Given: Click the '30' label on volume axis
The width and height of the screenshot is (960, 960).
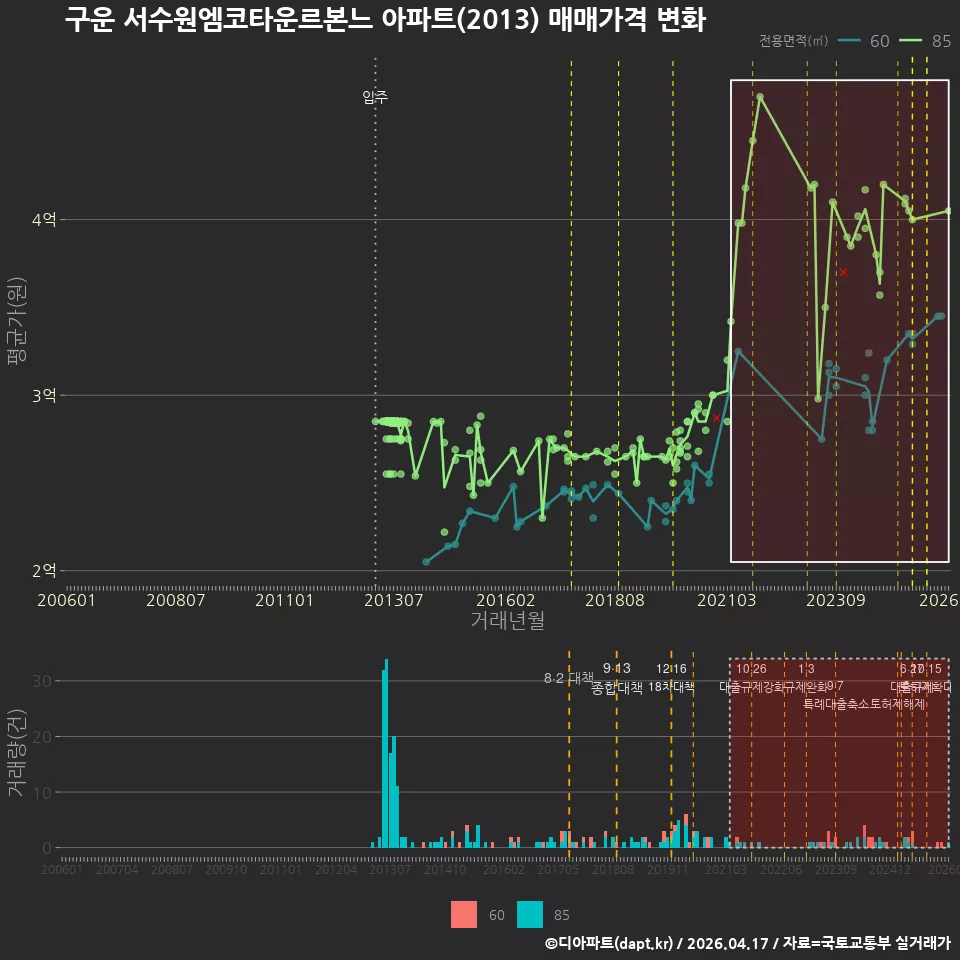Looking at the screenshot, I should tap(42, 681).
